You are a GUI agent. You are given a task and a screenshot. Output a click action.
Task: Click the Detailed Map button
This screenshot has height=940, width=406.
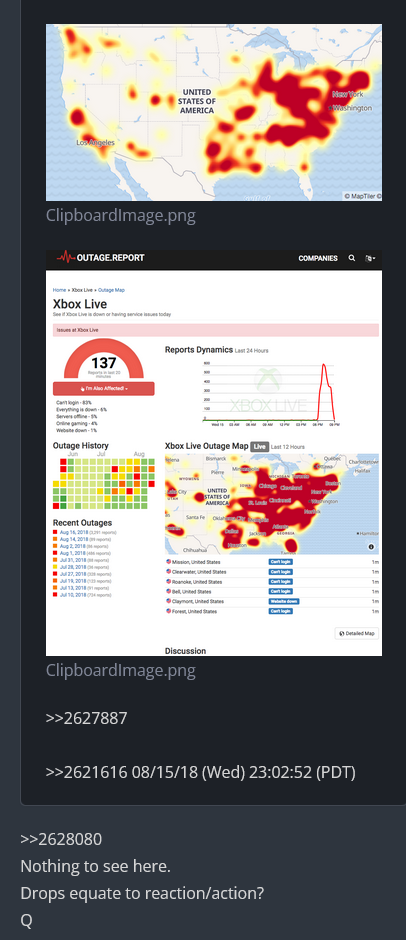(x=357, y=633)
